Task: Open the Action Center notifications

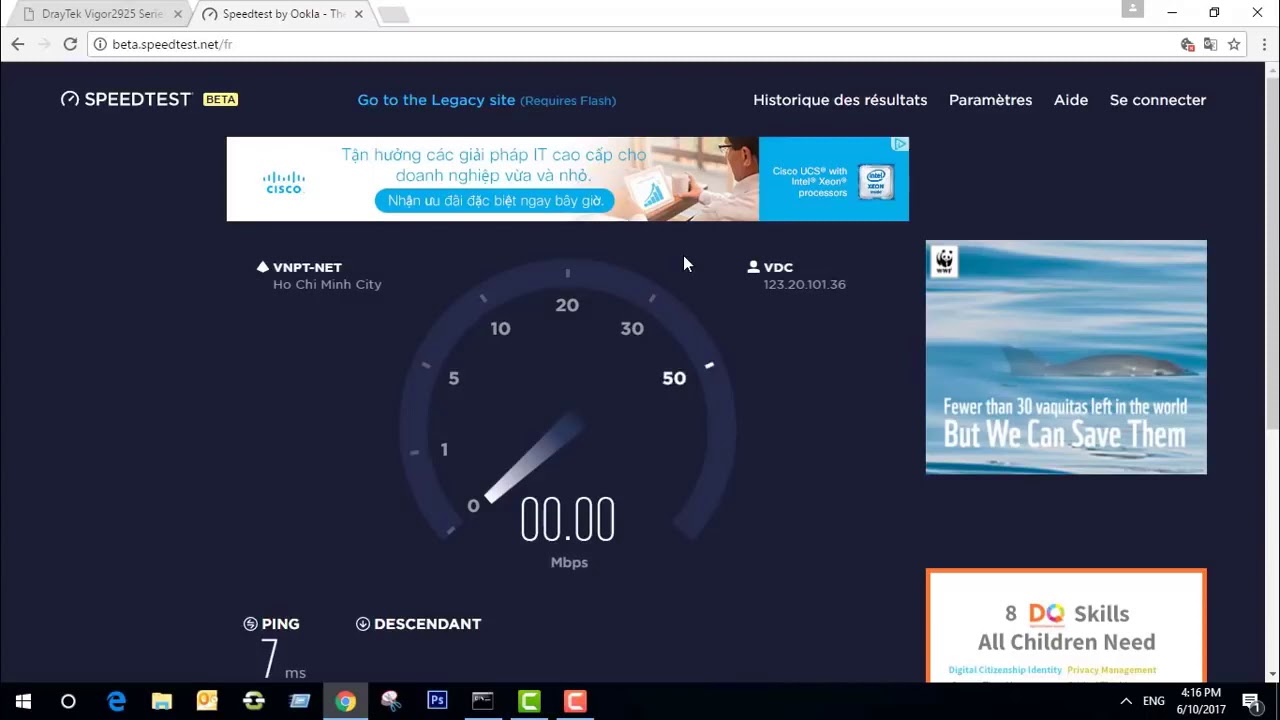Action: (1251, 701)
